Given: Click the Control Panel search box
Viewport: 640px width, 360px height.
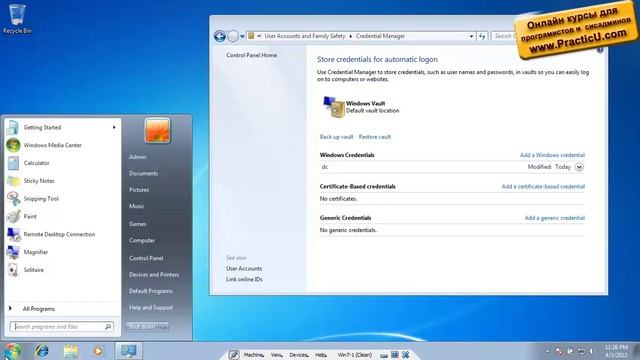Looking at the screenshot, I should pos(504,36).
